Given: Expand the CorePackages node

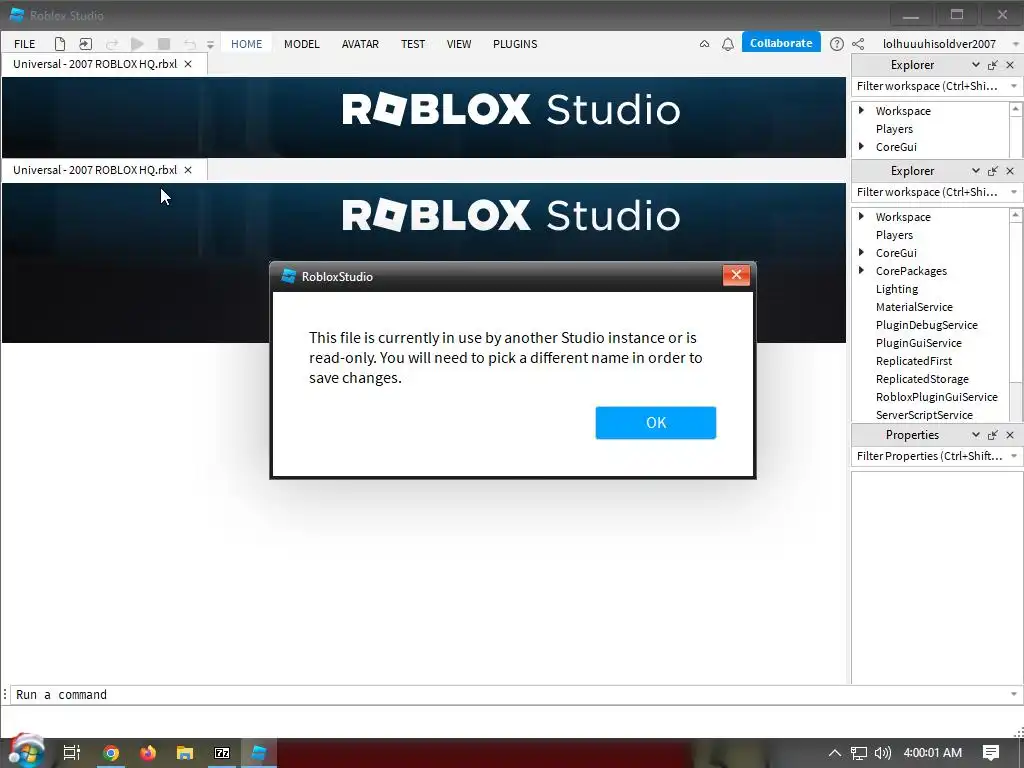Looking at the screenshot, I should coord(861,270).
